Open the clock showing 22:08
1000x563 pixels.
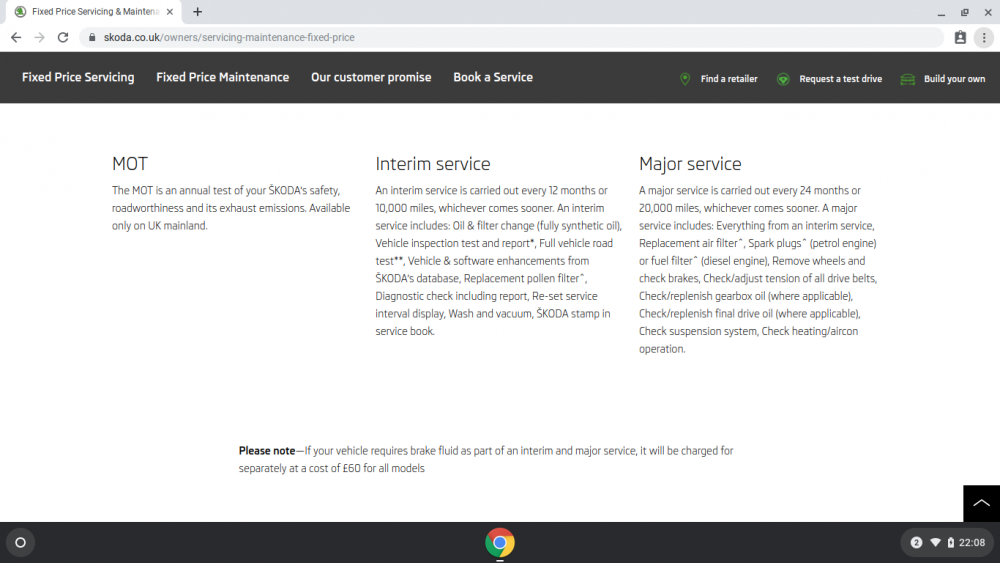971,543
